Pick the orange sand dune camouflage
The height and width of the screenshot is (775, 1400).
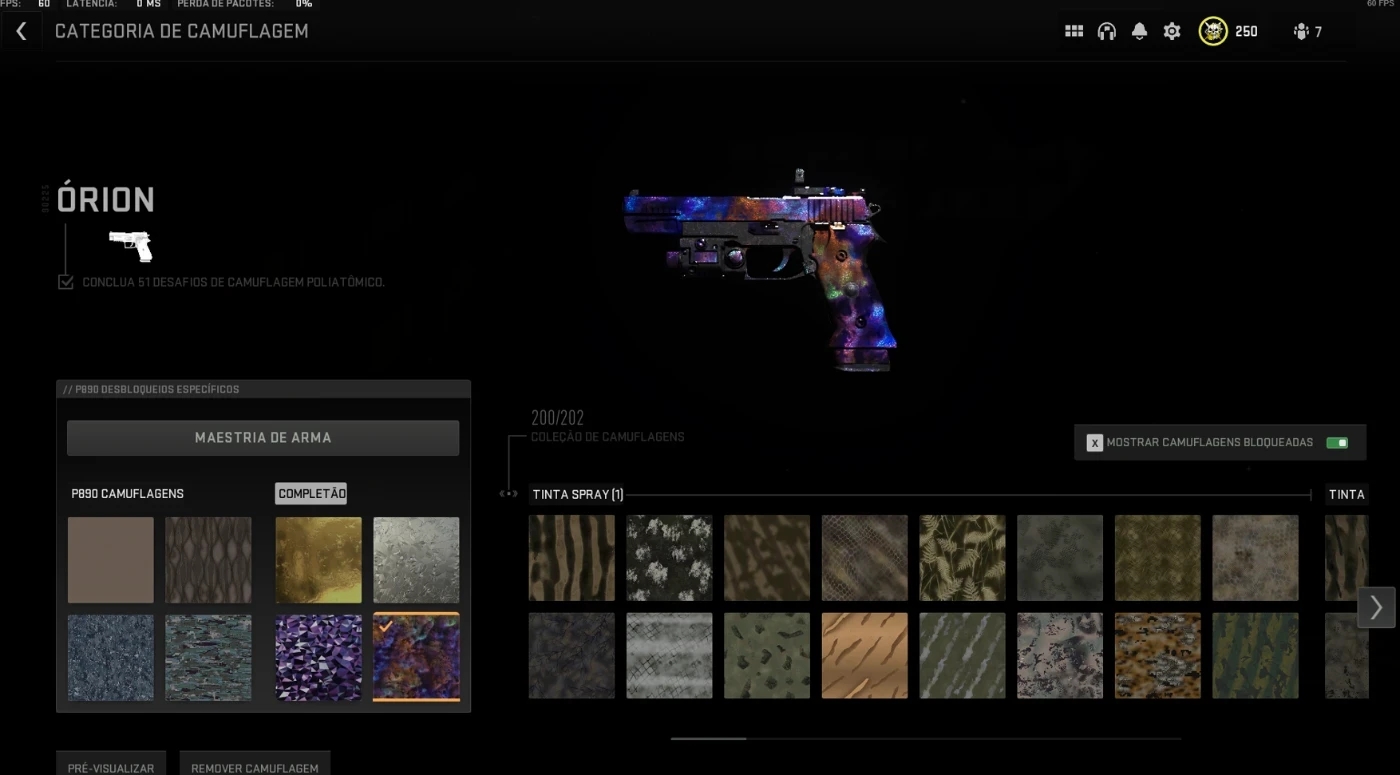tap(865, 656)
